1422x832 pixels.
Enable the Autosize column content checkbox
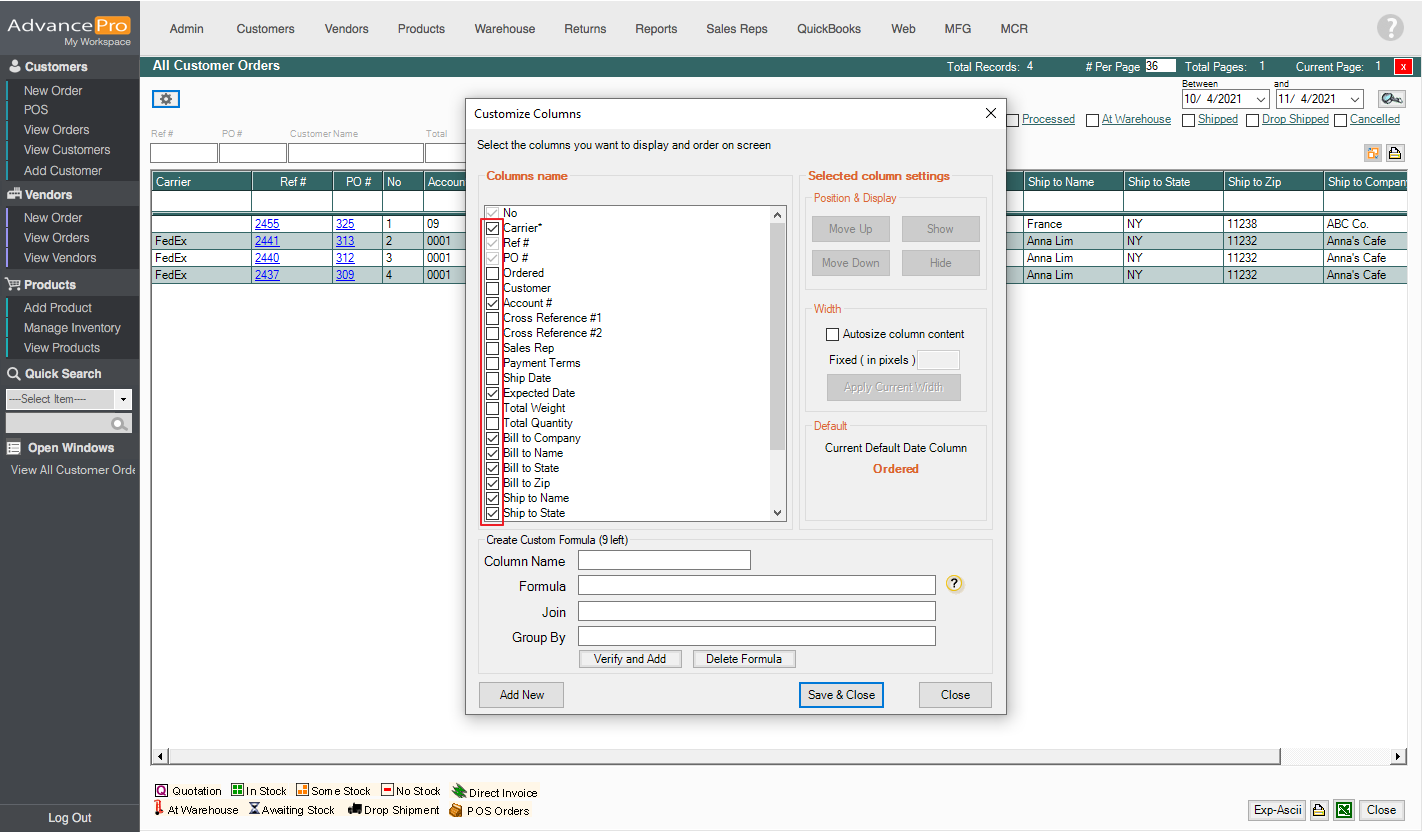pyautogui.click(x=832, y=334)
